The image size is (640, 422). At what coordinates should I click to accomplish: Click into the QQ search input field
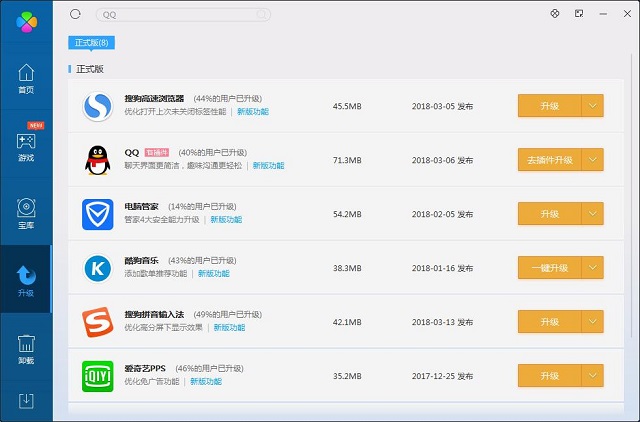(x=180, y=15)
